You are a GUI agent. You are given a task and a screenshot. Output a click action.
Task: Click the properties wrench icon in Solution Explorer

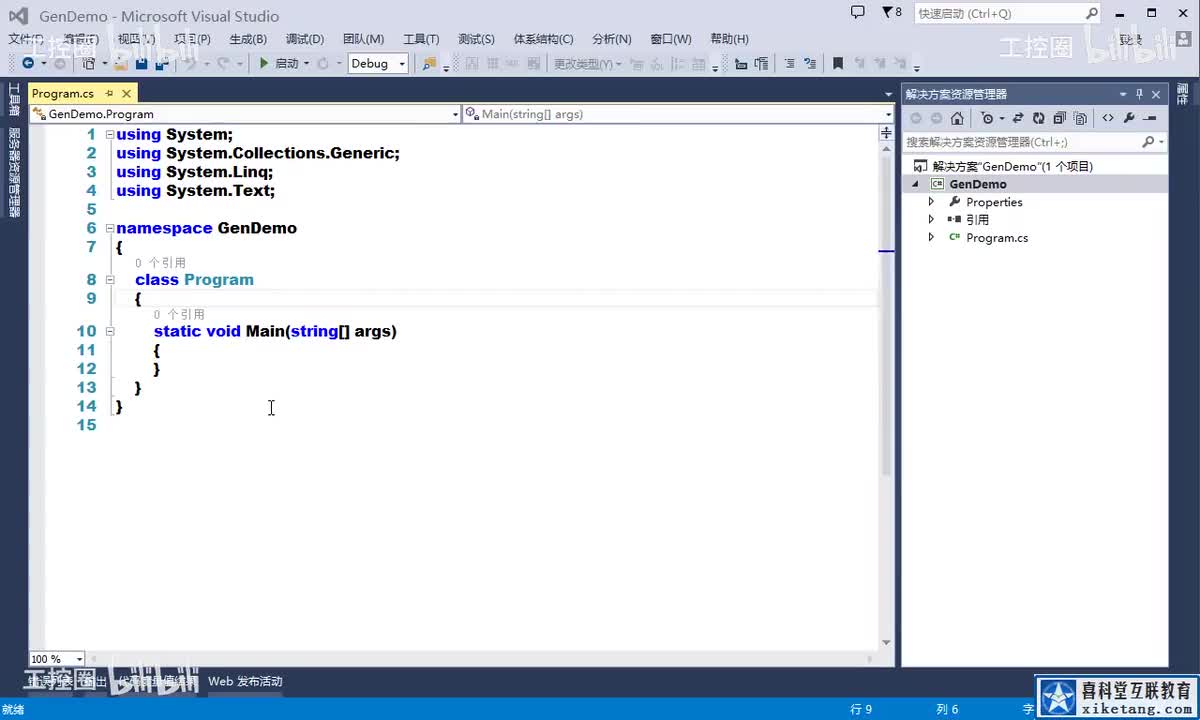tap(1129, 118)
